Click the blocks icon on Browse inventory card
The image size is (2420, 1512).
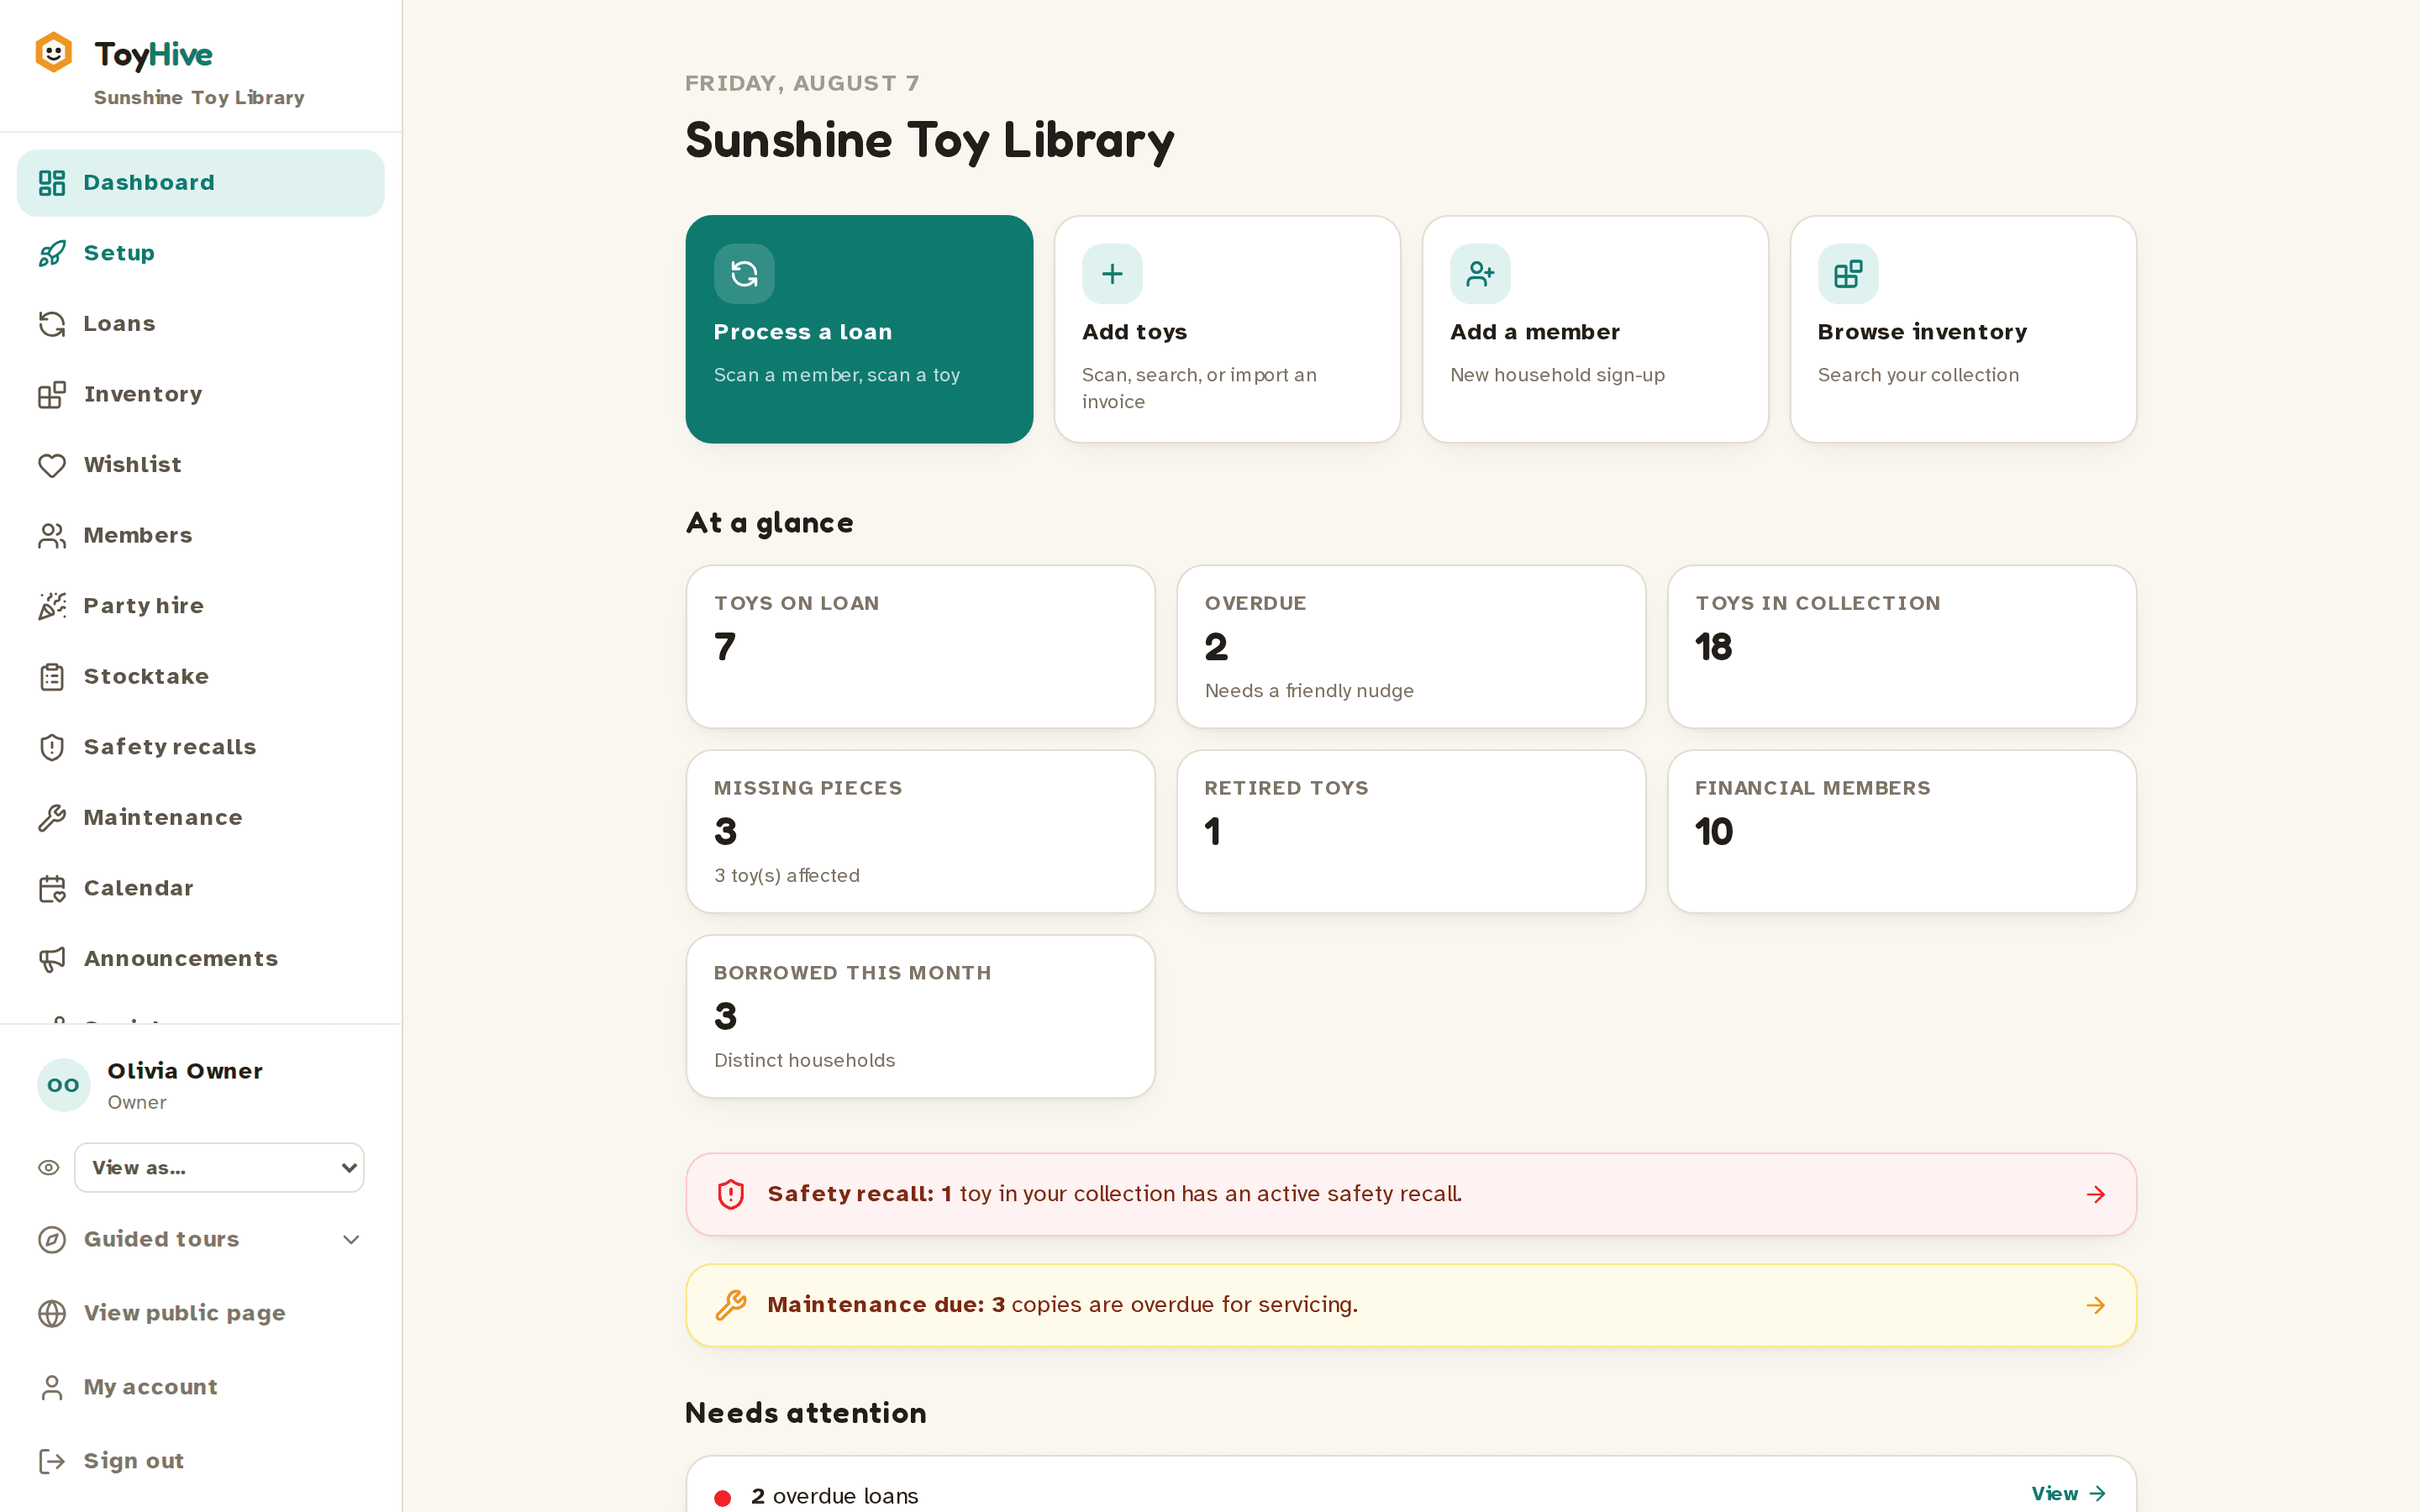[1848, 274]
